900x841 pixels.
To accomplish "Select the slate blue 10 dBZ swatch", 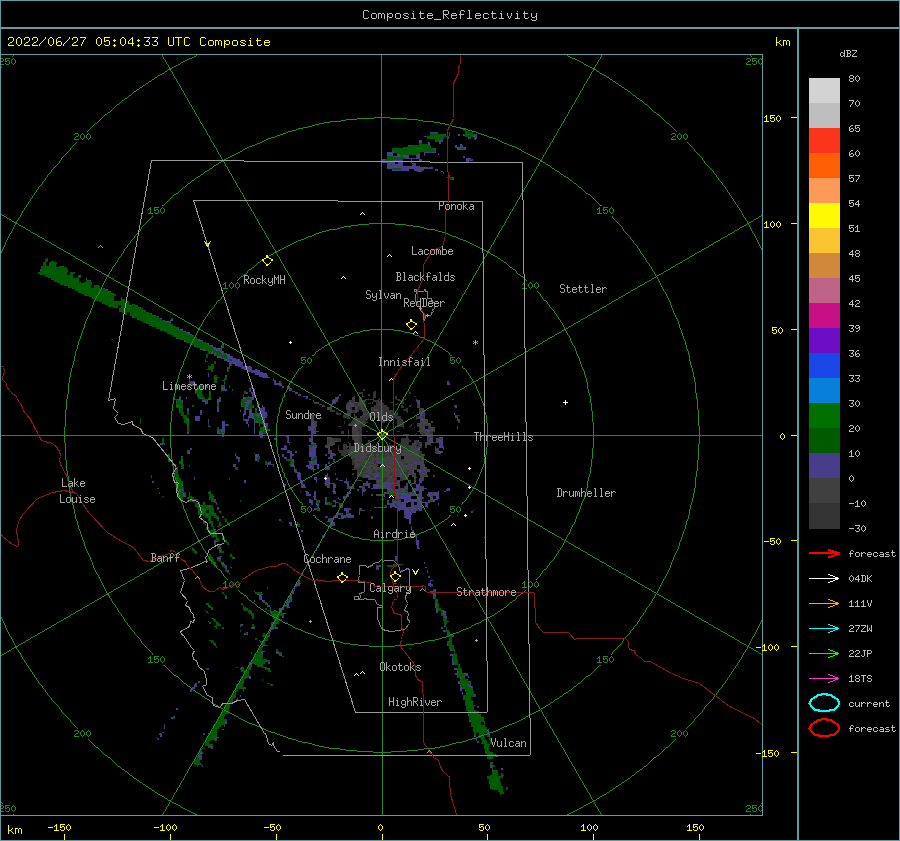I will [x=824, y=466].
